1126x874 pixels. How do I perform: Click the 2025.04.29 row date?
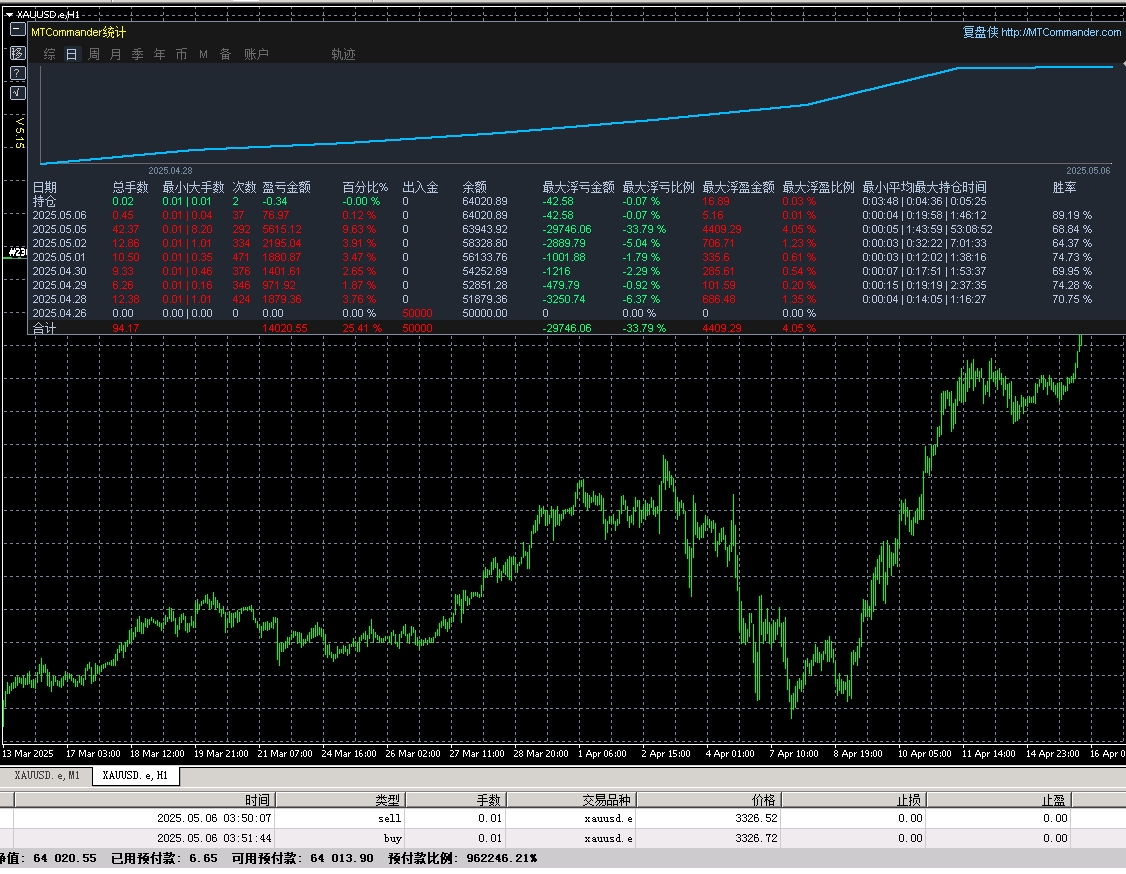(x=60, y=285)
